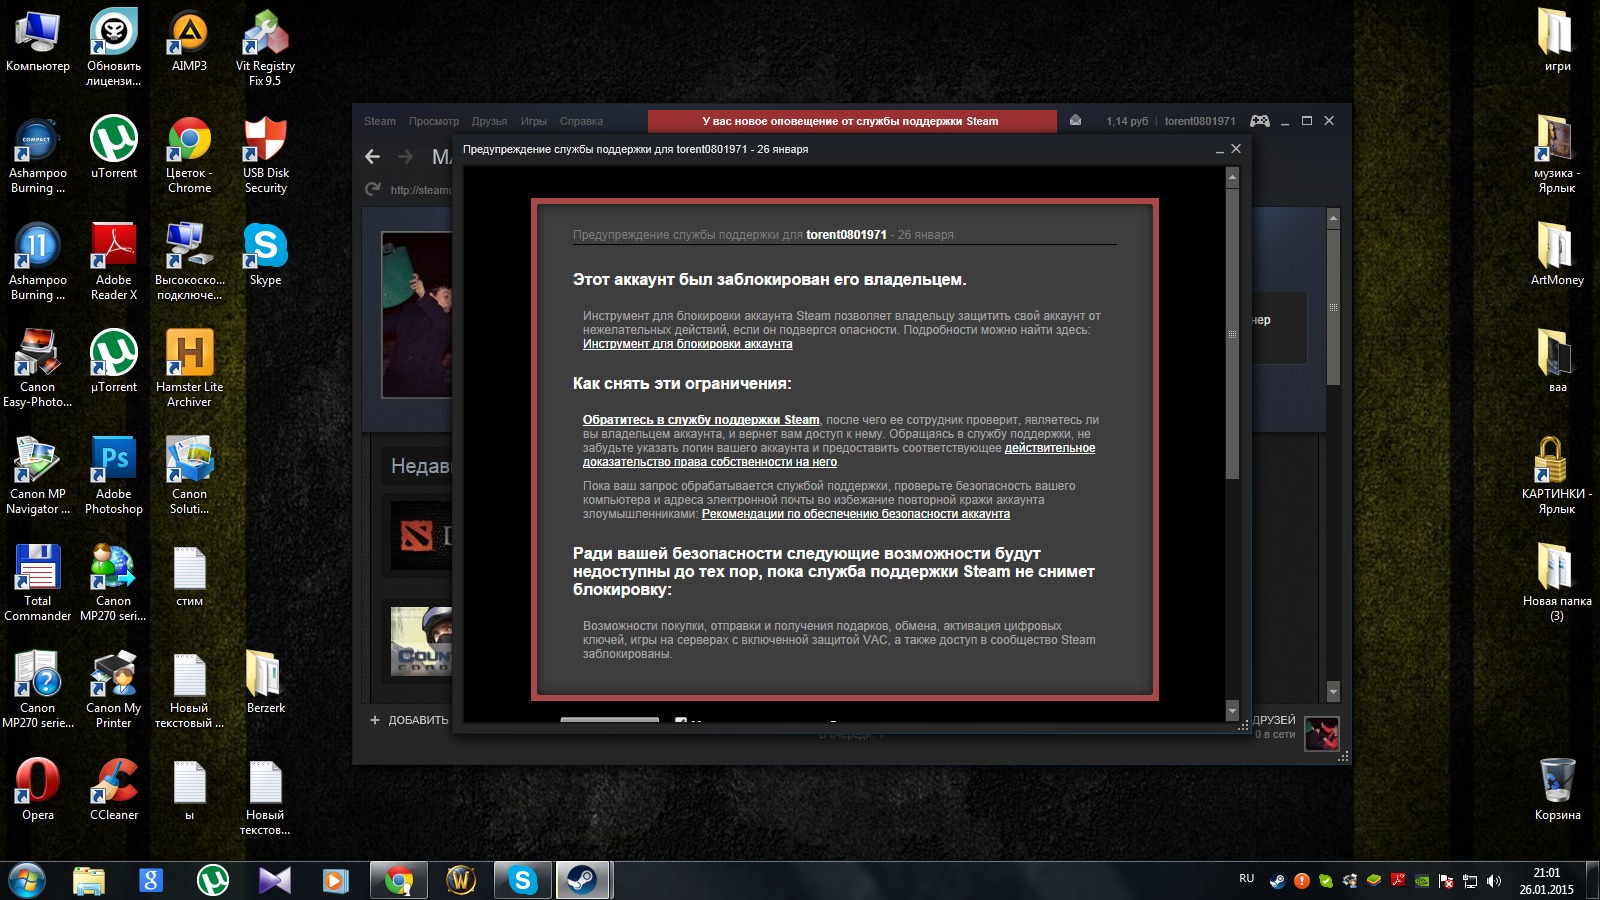Open volume control in system tray
Viewport: 1600px width, 900px height.
click(x=1494, y=881)
